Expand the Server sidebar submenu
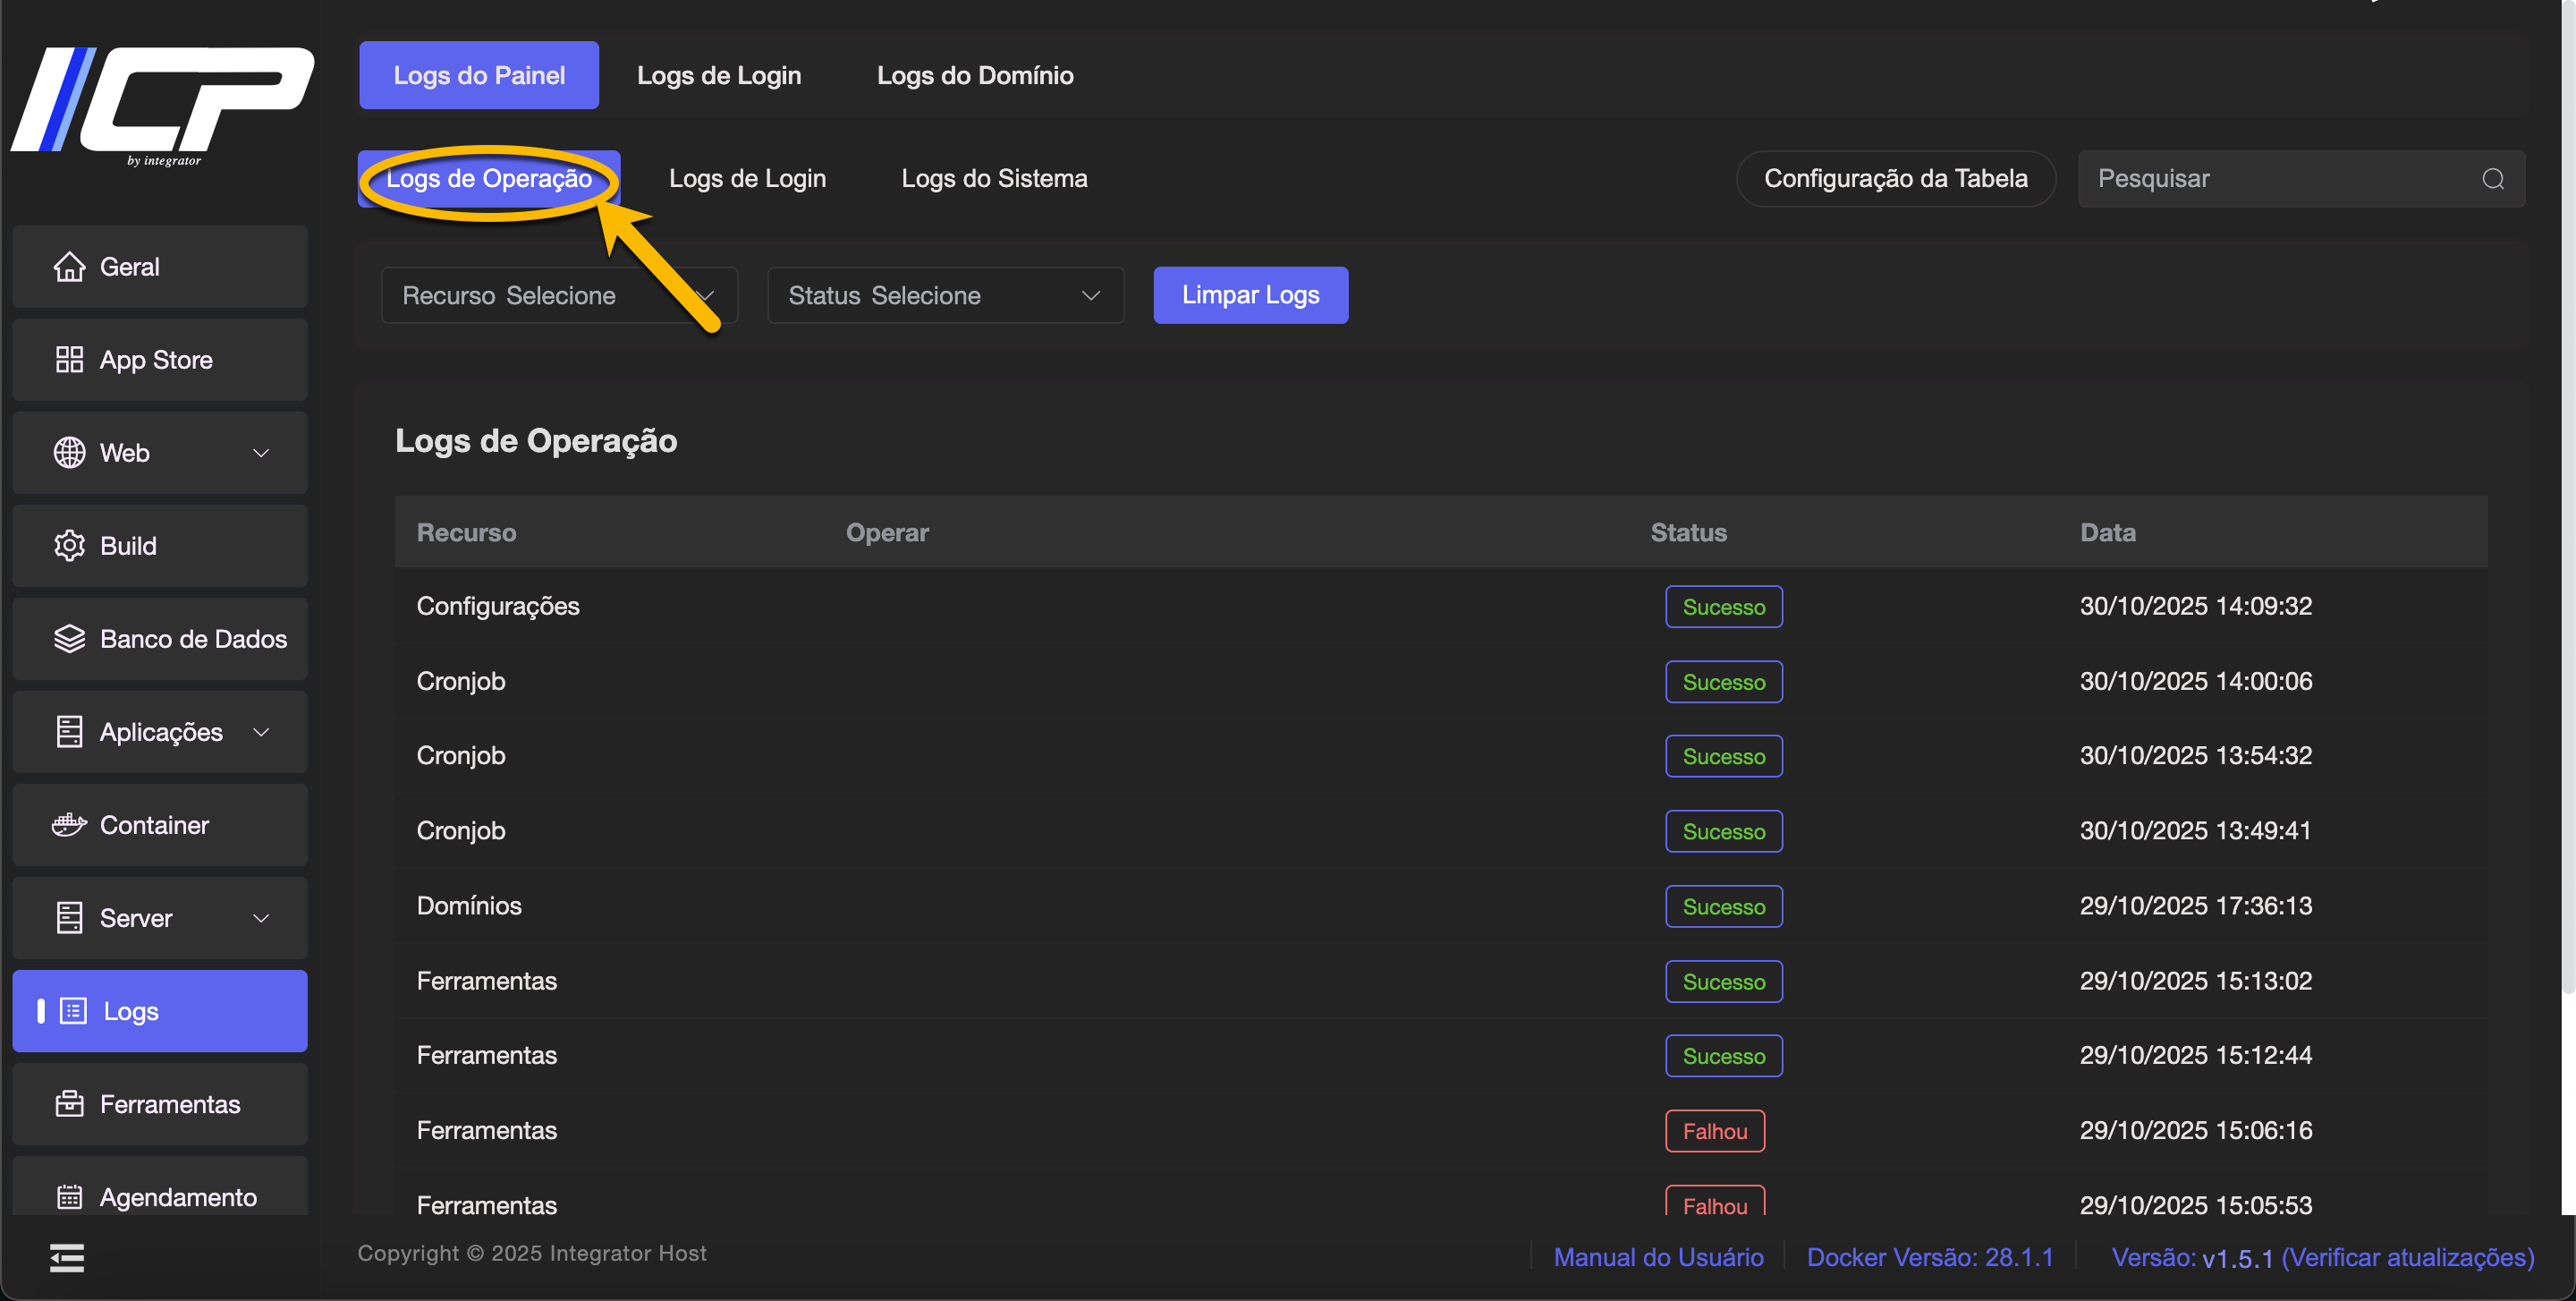This screenshot has height=1301, width=2576. [x=261, y=918]
